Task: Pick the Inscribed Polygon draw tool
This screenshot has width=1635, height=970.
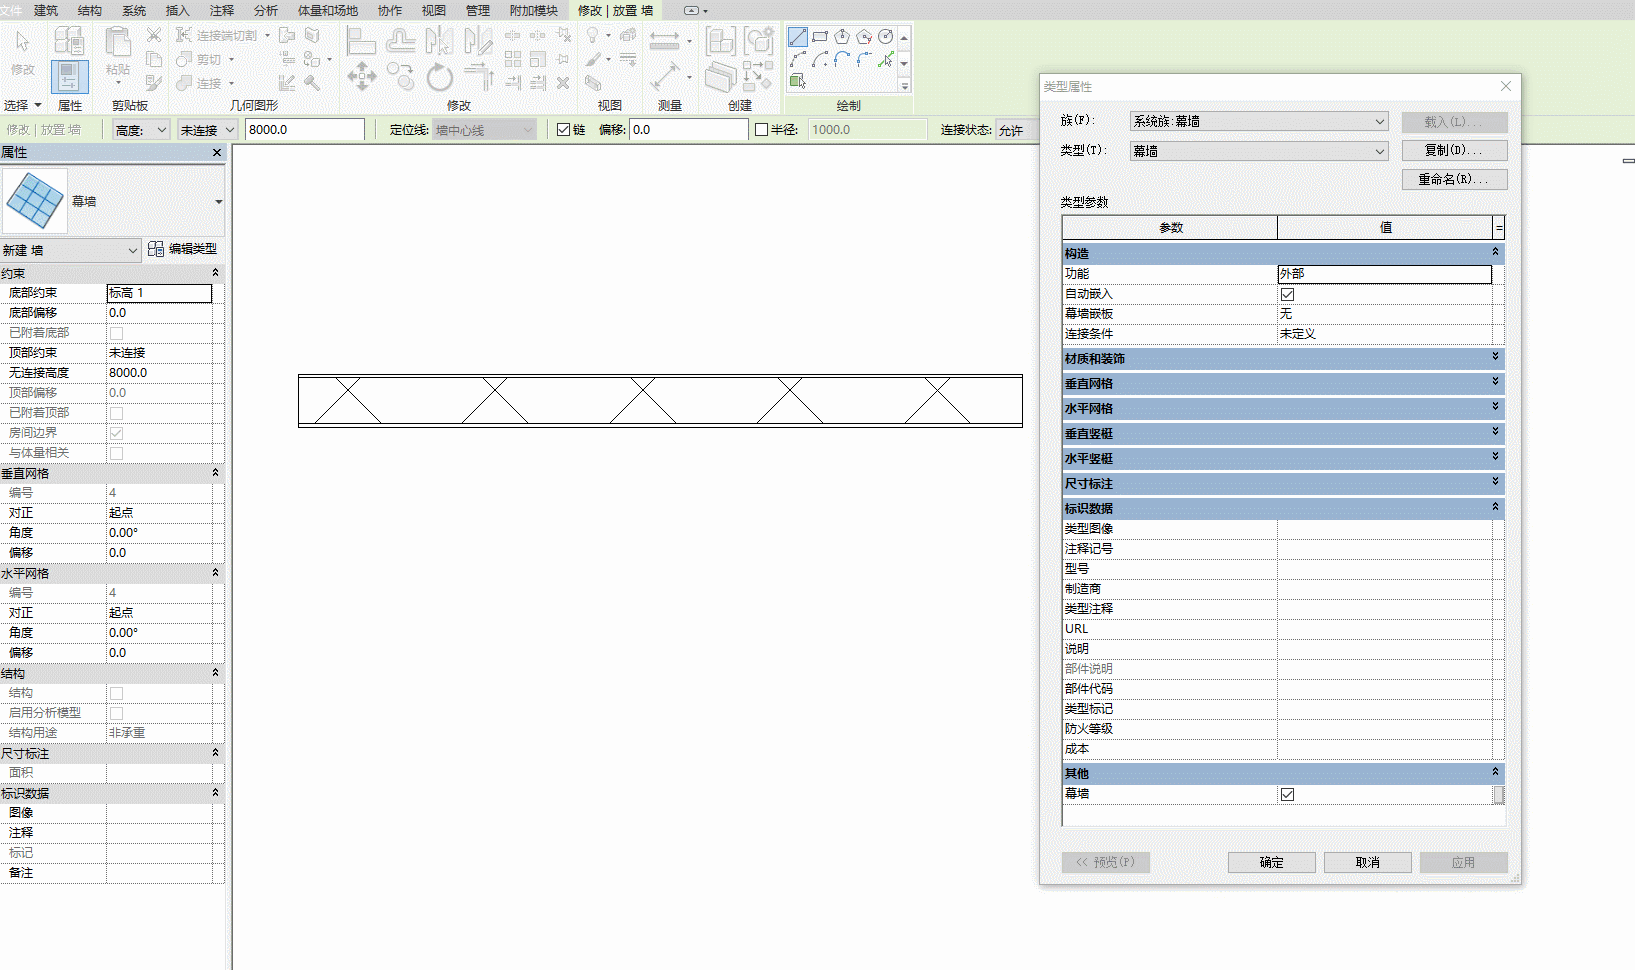Action: tap(842, 37)
